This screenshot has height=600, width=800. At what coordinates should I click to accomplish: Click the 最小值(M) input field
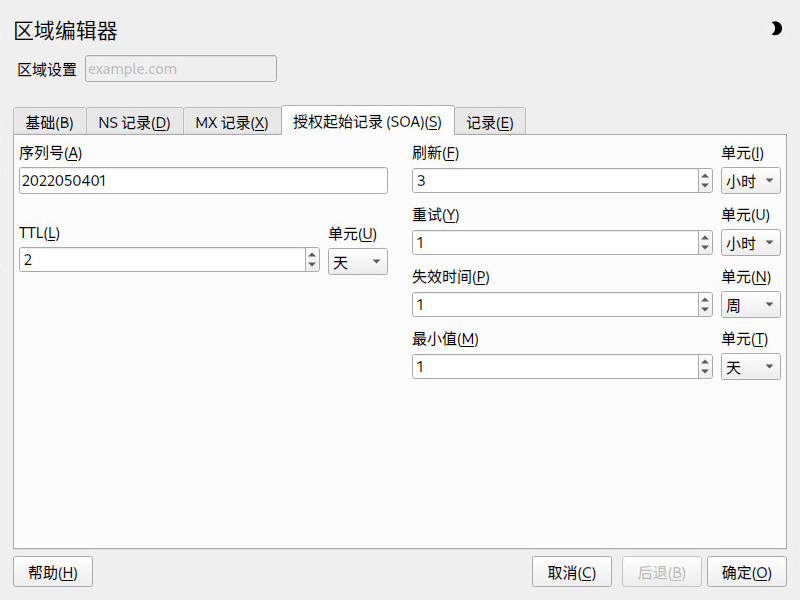555,367
